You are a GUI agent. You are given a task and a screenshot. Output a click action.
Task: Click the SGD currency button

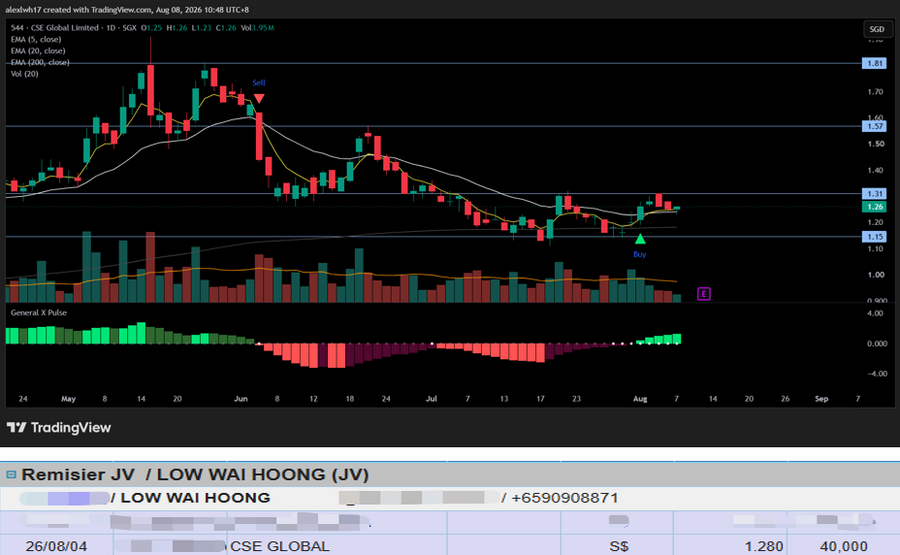876,29
